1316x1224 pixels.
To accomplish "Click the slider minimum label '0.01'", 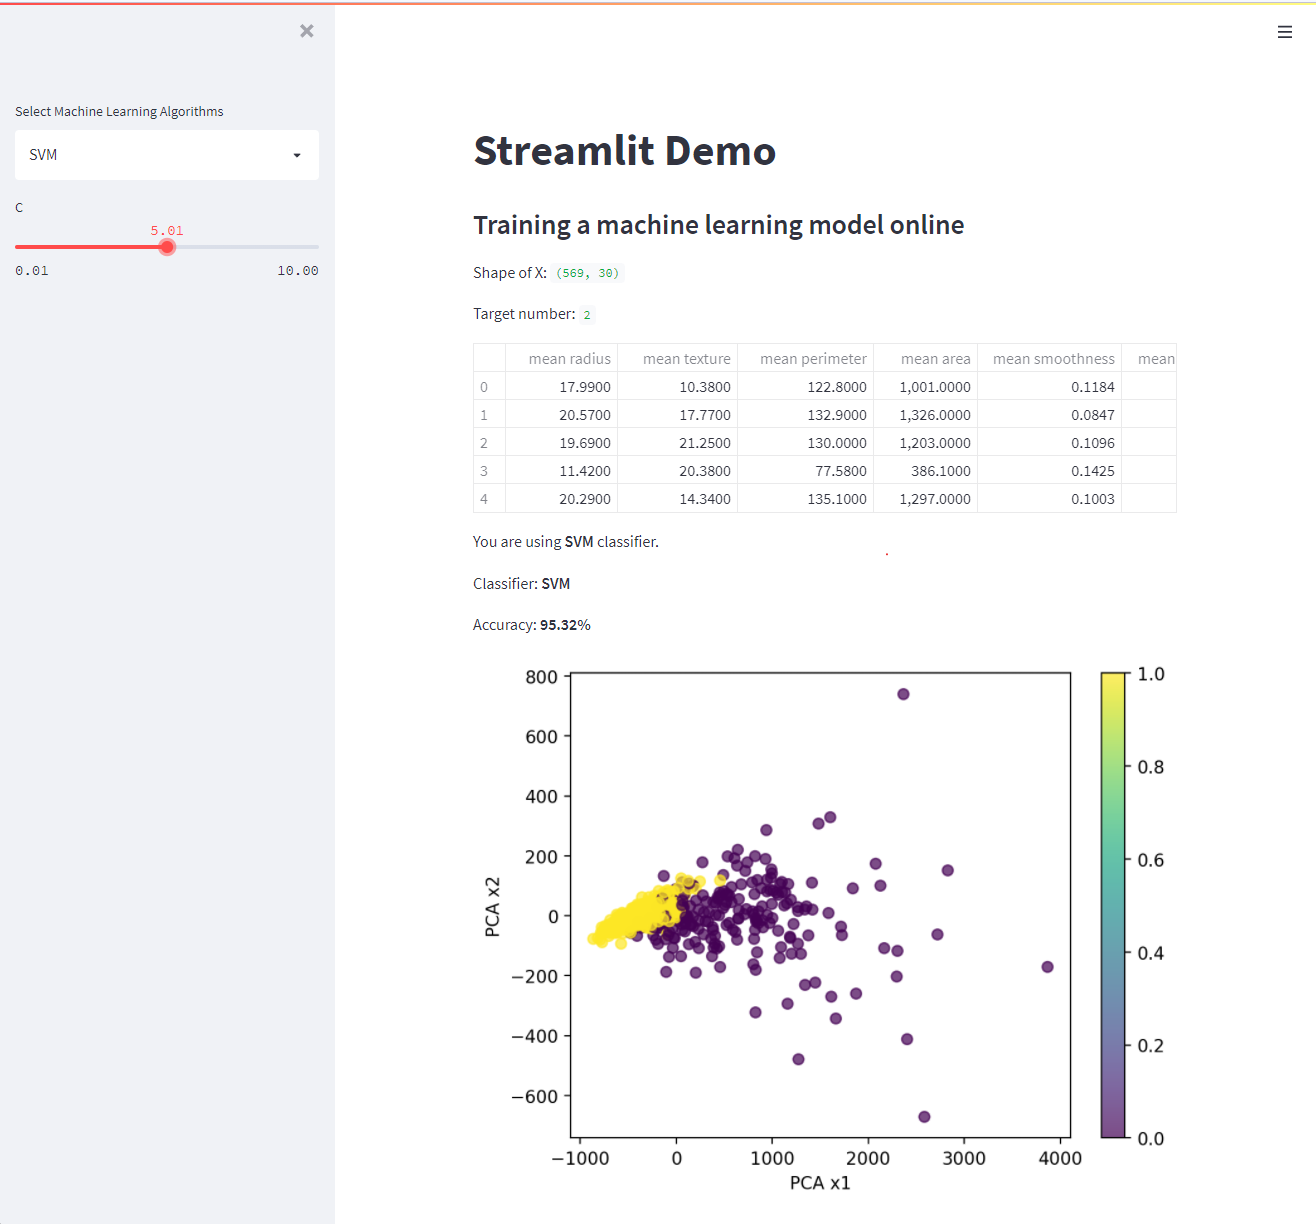I will [32, 271].
